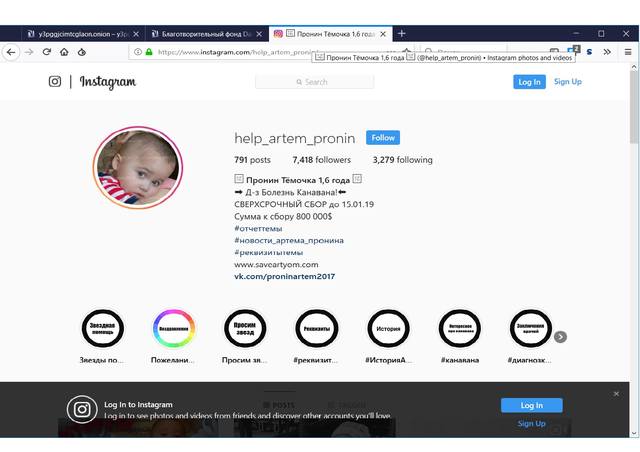This screenshot has height=452, width=640.
Task: Close the y3pggjcimtcglaon.onion tab
Action: (x=136, y=34)
